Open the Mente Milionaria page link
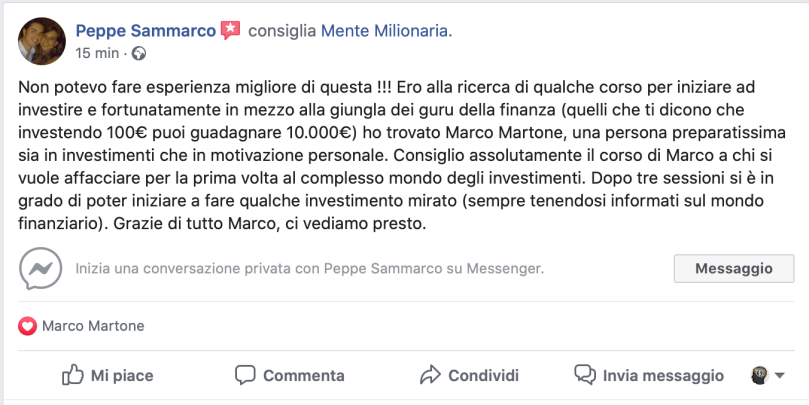 [x=385, y=31]
